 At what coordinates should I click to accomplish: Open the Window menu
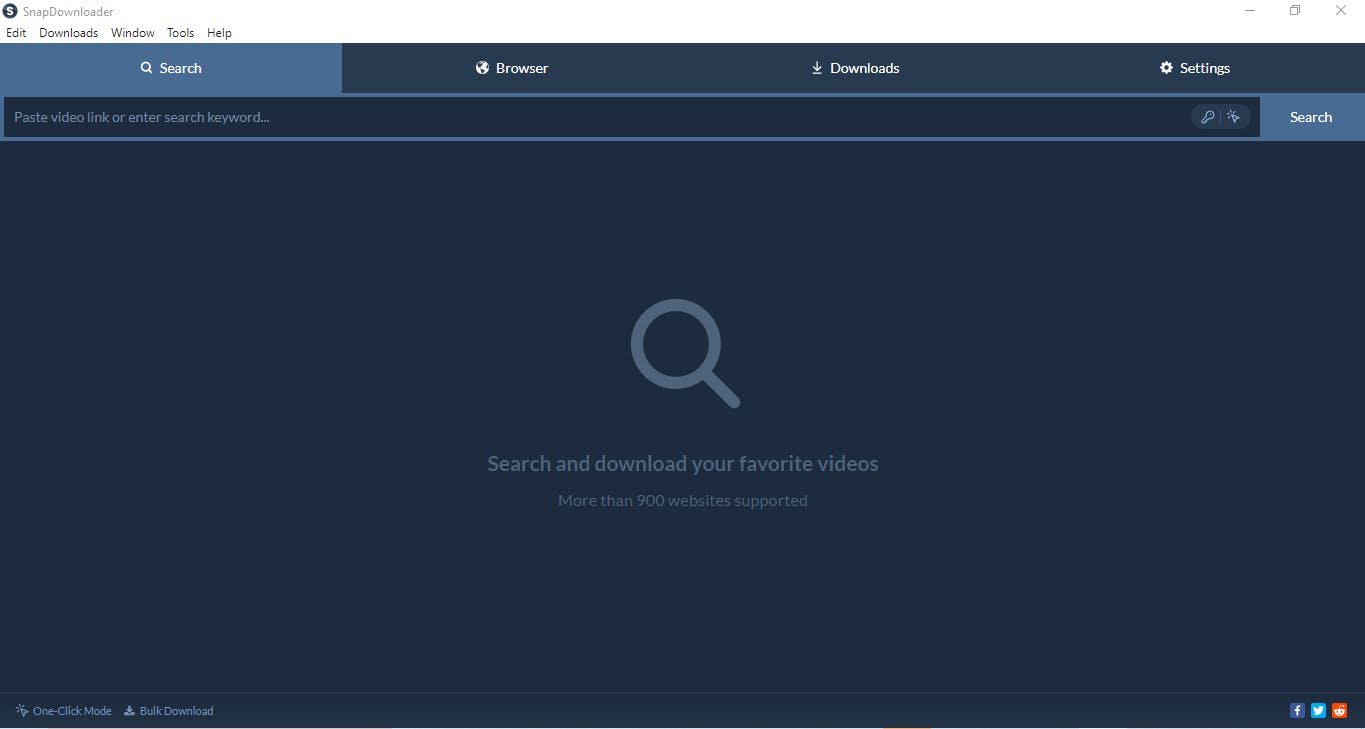[x=133, y=33]
